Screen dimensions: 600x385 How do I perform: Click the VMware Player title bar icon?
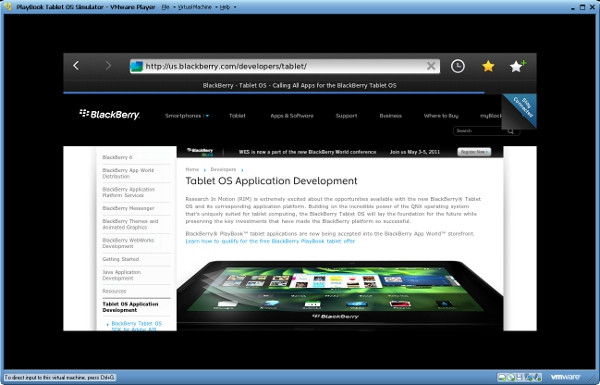point(8,7)
